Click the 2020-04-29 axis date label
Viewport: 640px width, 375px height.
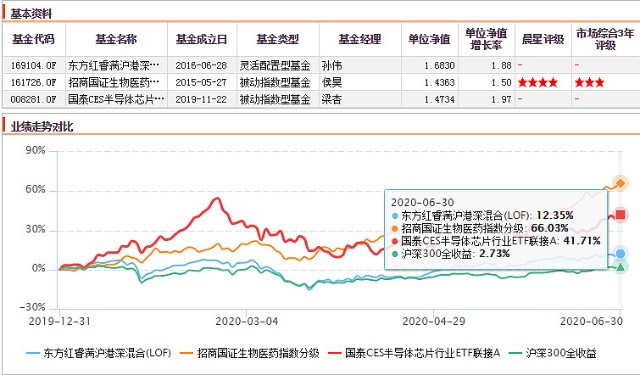(x=434, y=321)
